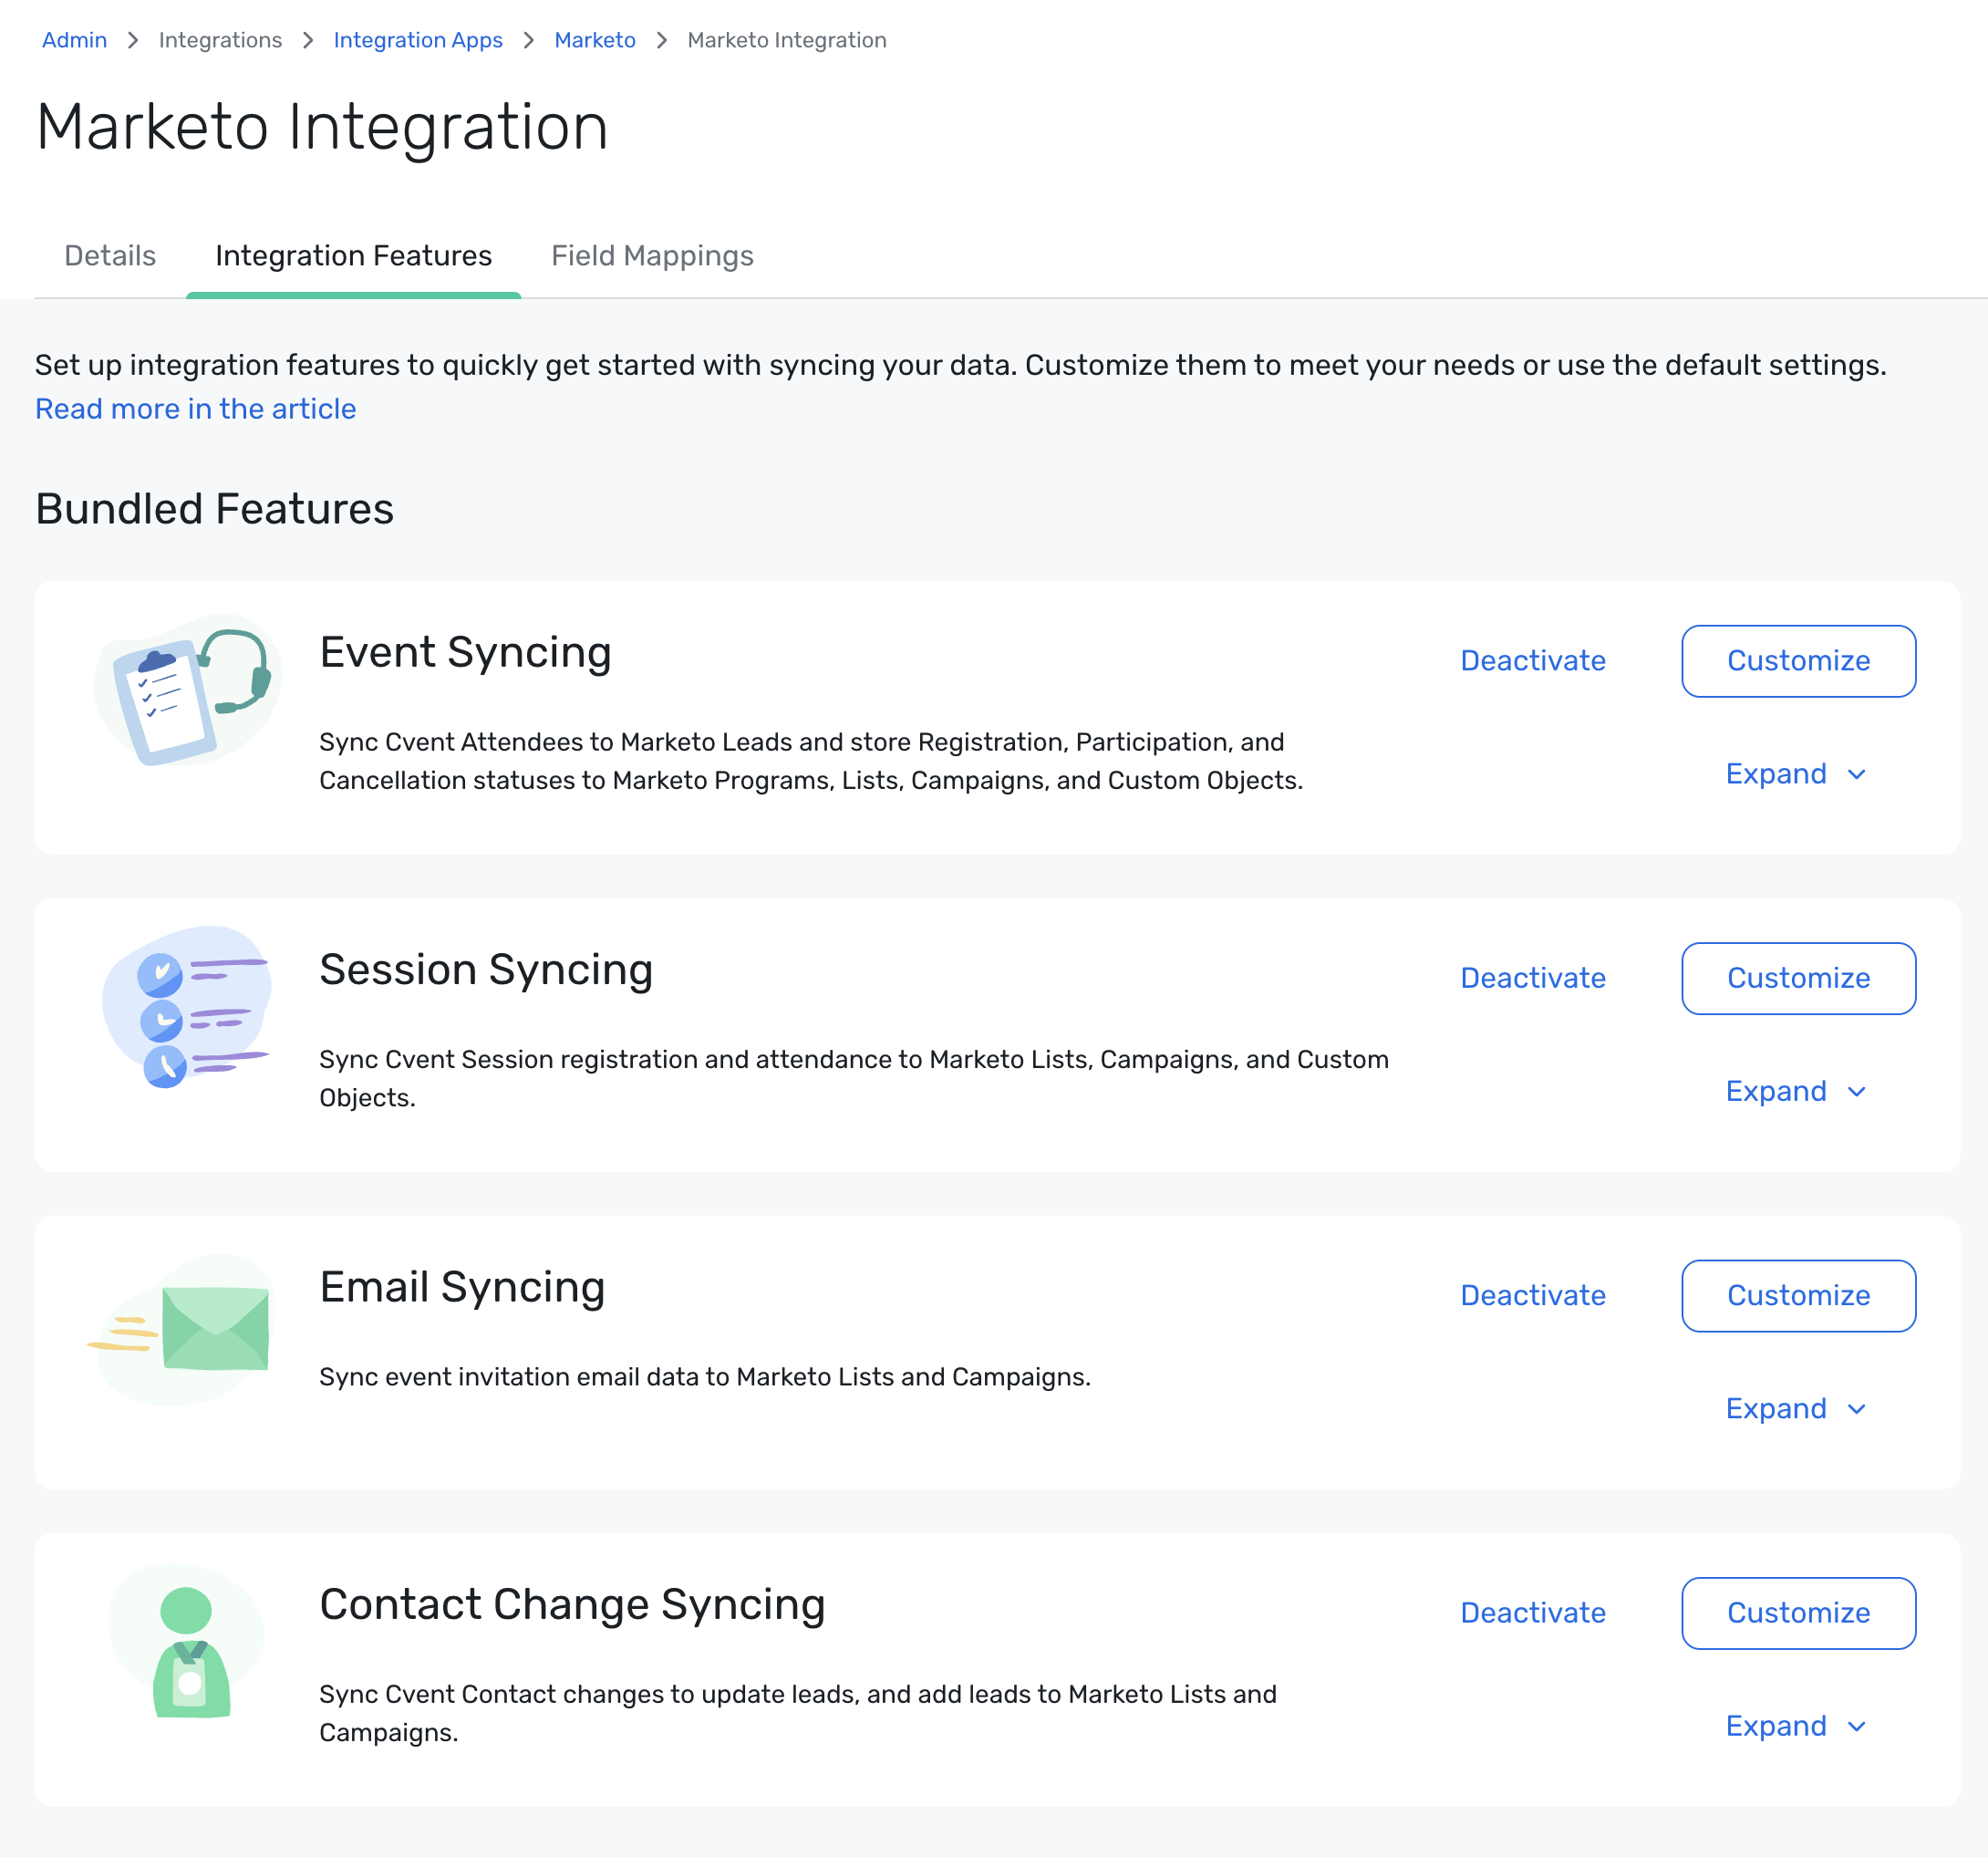This screenshot has width=1988, height=1857.
Task: Click the Contact Change Syncing heading
Action: [x=572, y=1605]
